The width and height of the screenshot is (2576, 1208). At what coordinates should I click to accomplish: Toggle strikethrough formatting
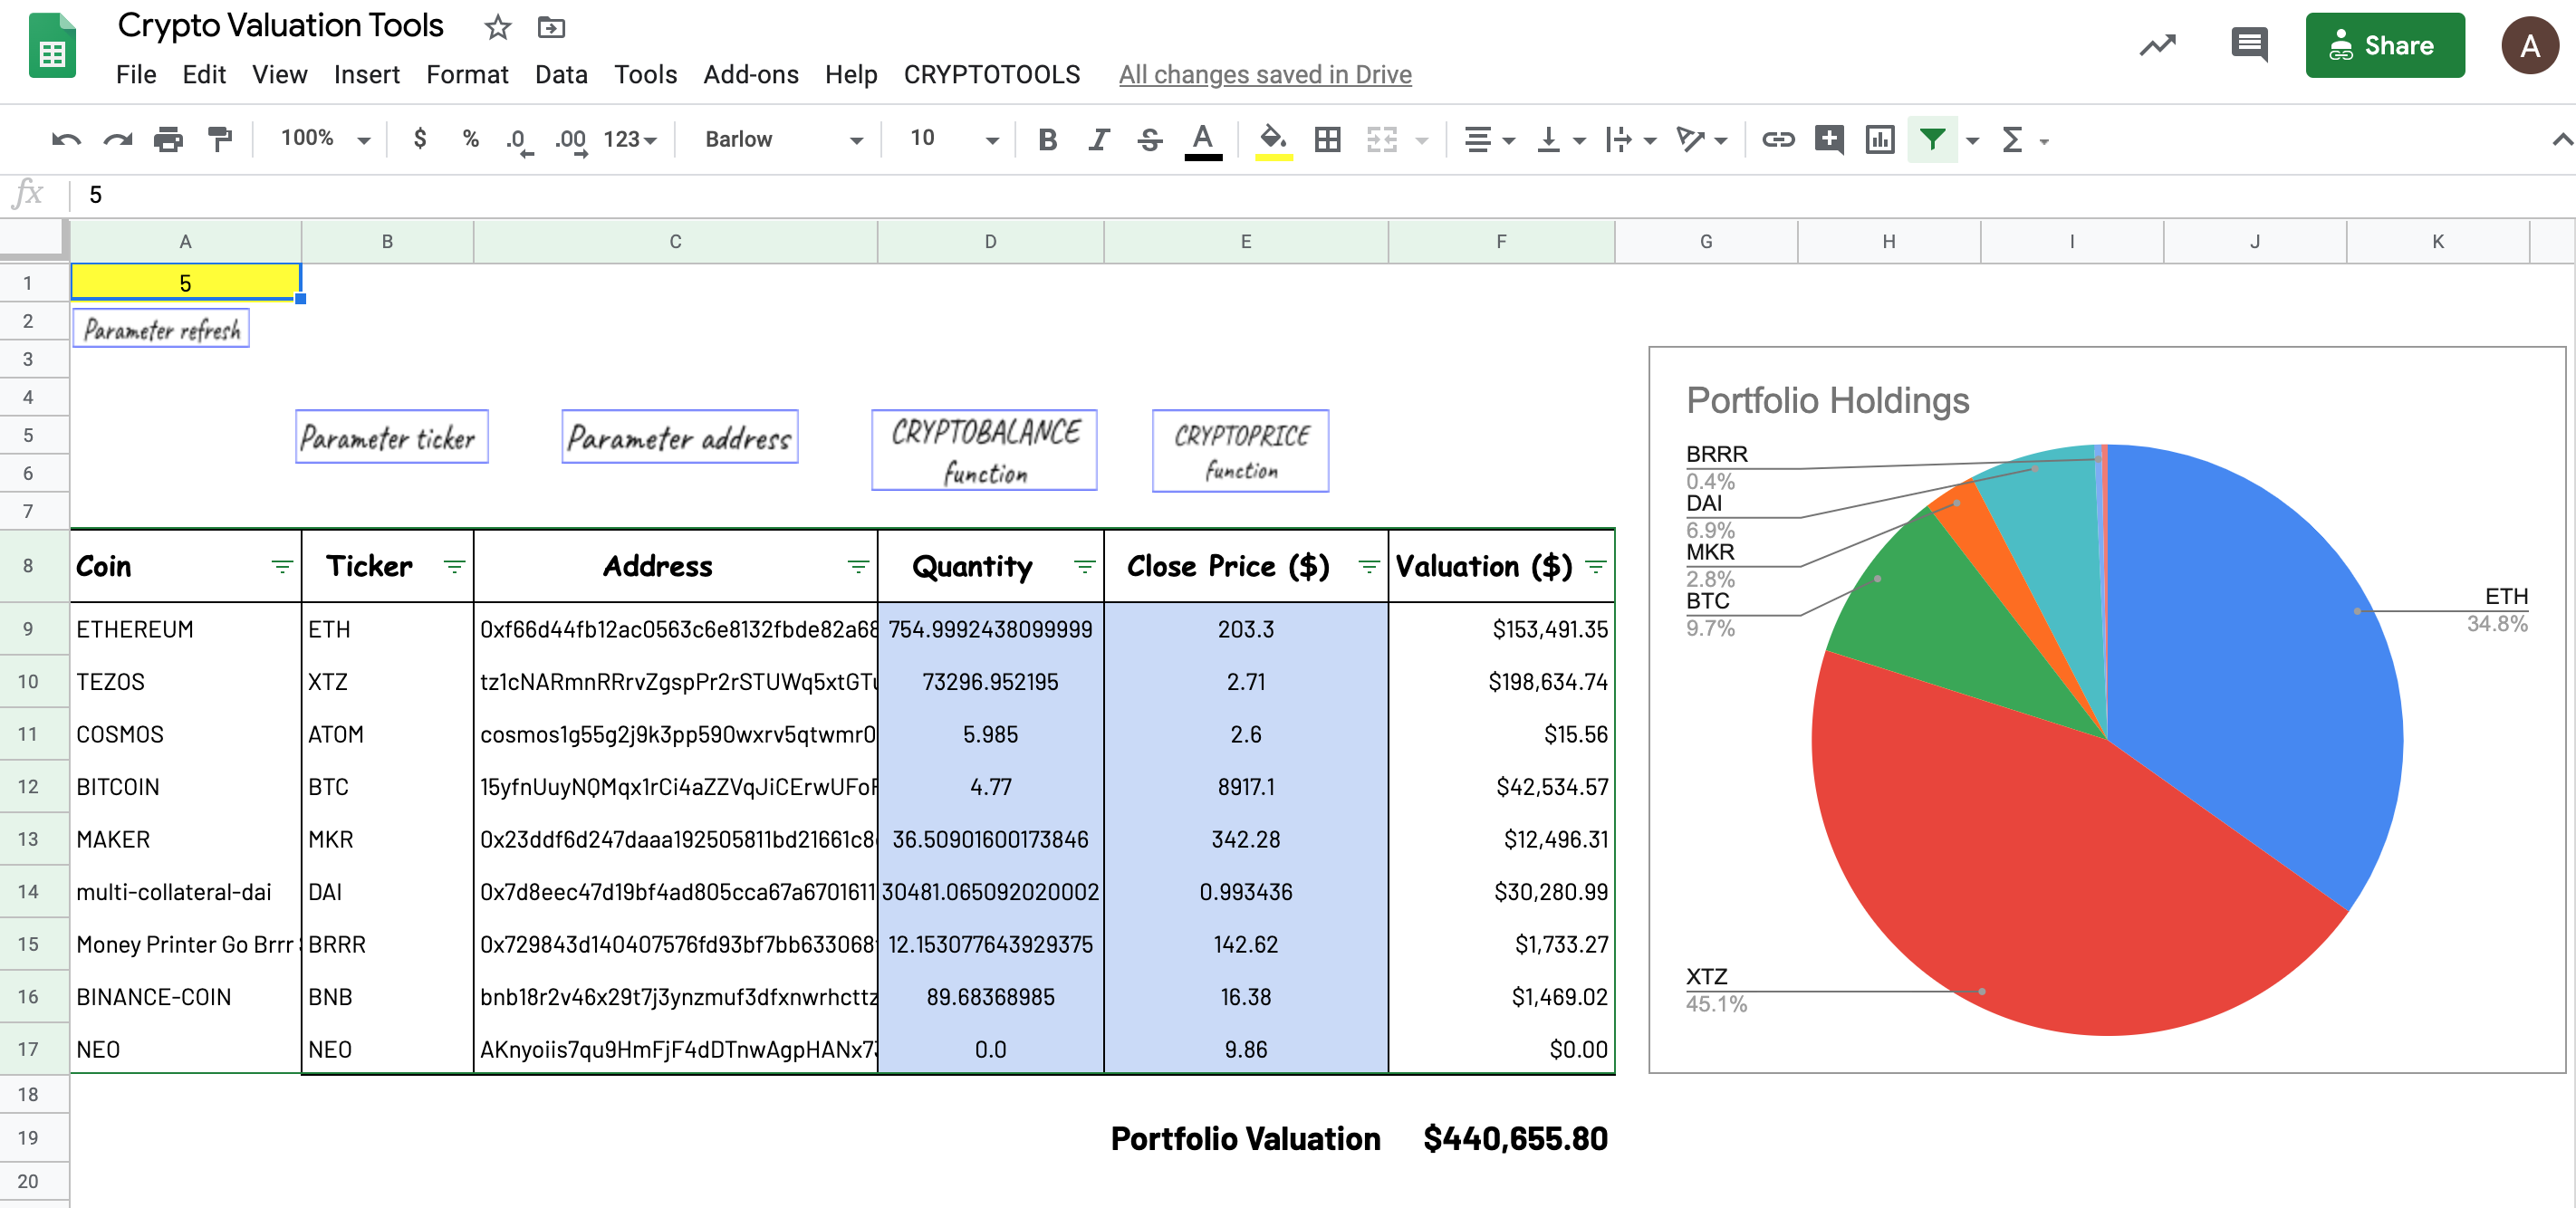coord(1150,140)
